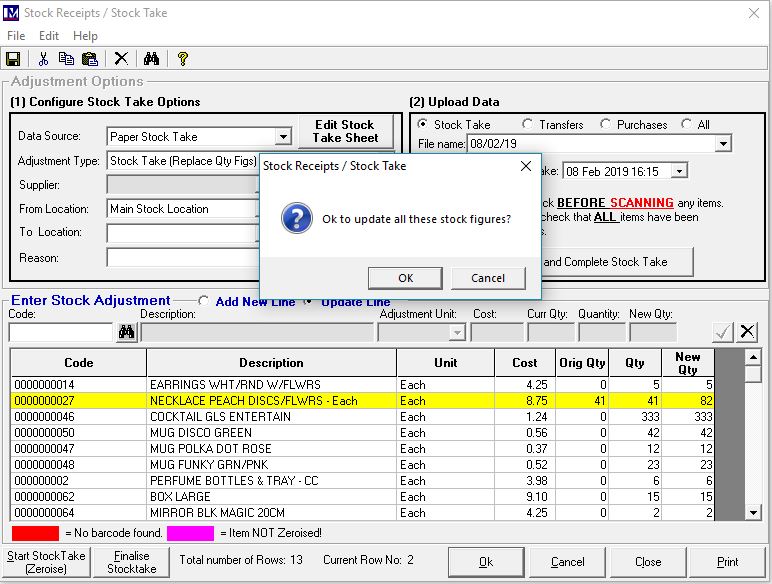Click the binoculars lookup beside Code field

point(126,333)
